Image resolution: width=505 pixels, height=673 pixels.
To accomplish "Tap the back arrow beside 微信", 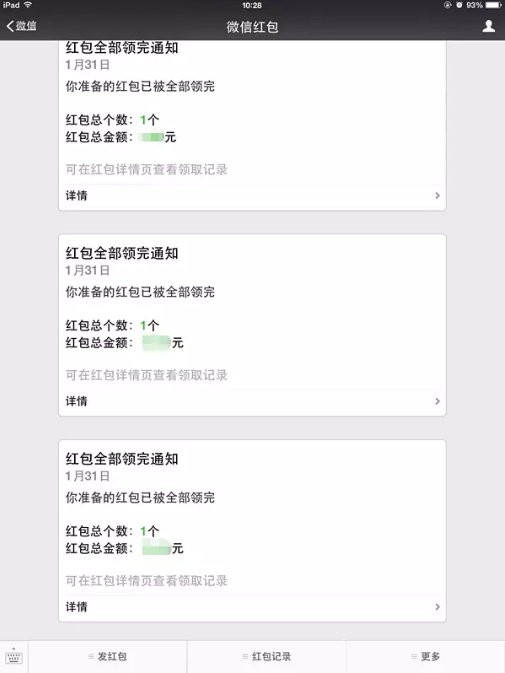I will coord(10,26).
